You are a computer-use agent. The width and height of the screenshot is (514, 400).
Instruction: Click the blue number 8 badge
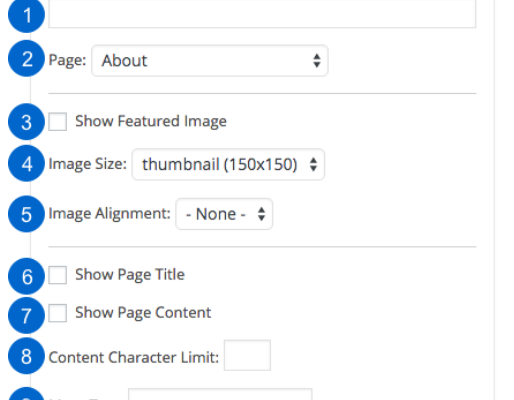(x=26, y=356)
